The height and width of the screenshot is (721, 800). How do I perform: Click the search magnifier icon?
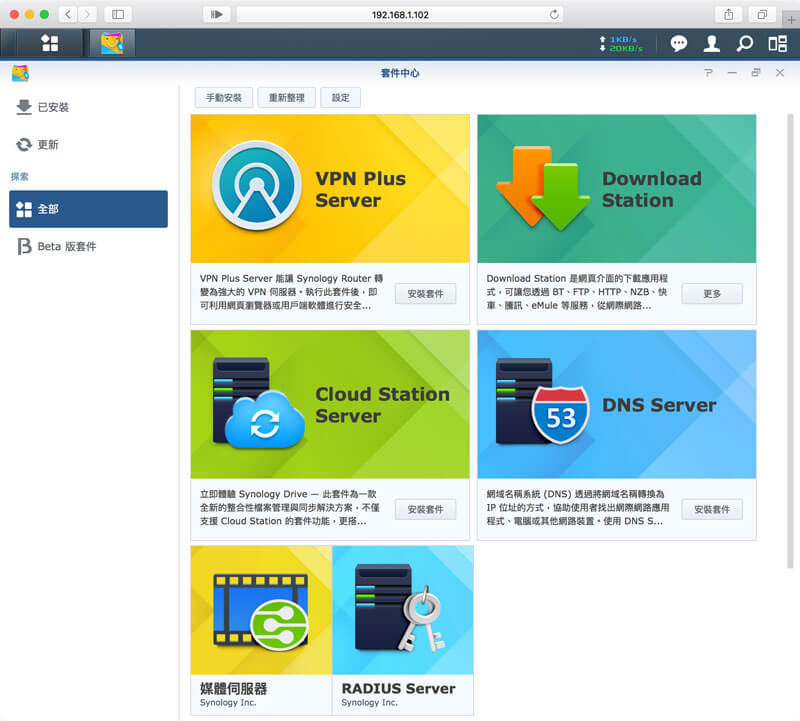744,44
